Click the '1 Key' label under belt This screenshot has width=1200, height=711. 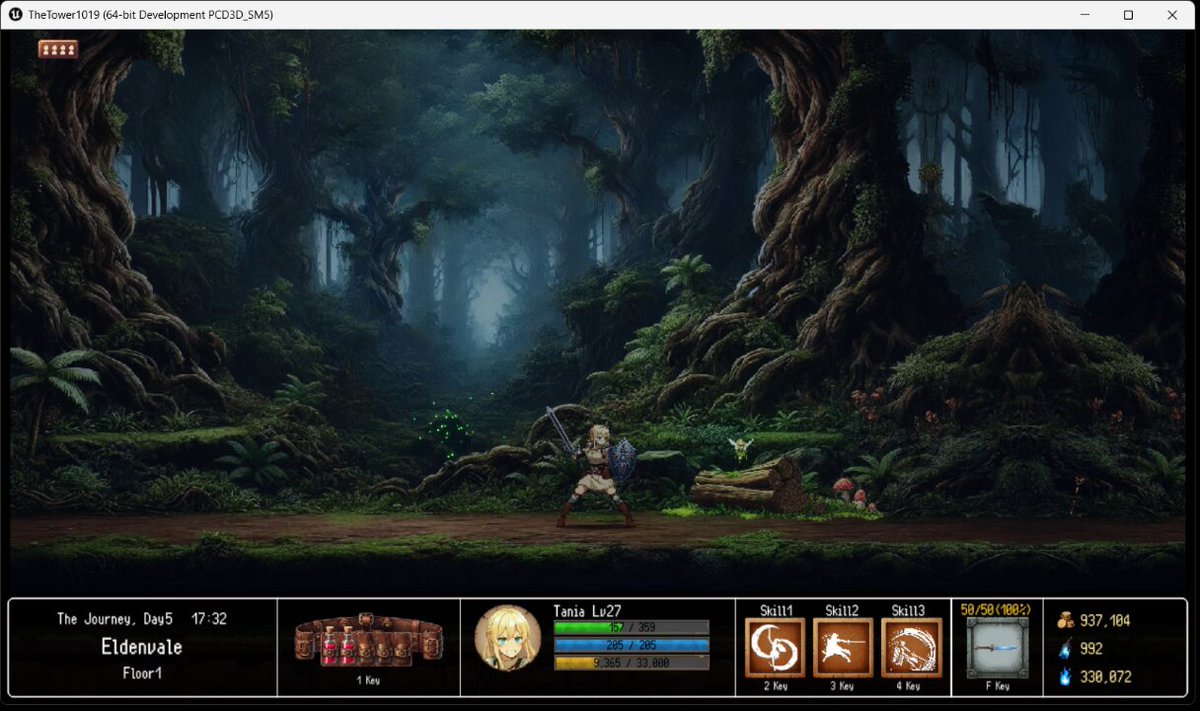point(369,680)
